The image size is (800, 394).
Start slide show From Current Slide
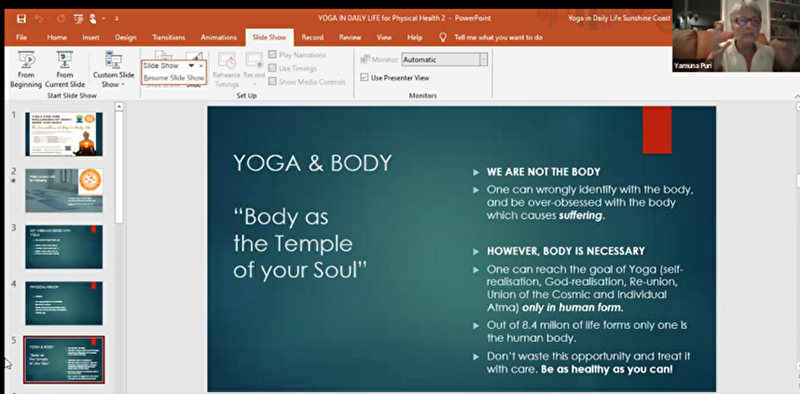tap(65, 69)
